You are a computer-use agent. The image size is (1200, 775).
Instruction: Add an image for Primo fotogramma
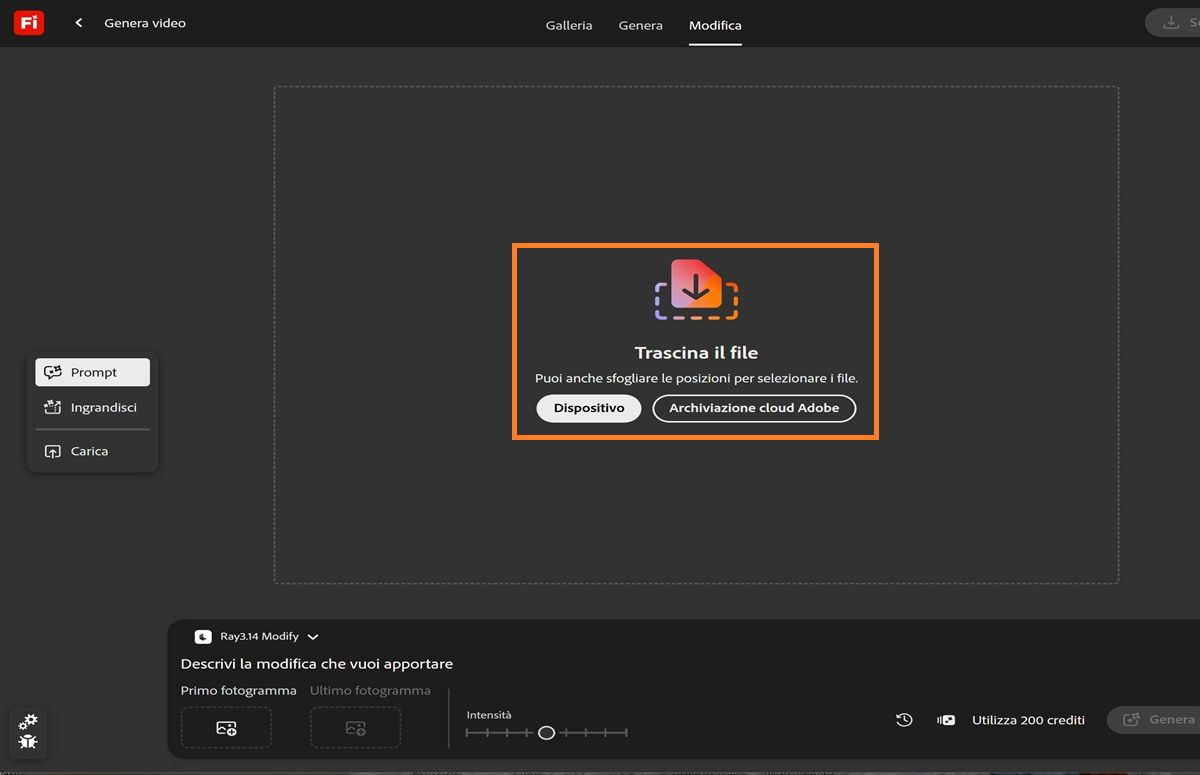pos(226,728)
